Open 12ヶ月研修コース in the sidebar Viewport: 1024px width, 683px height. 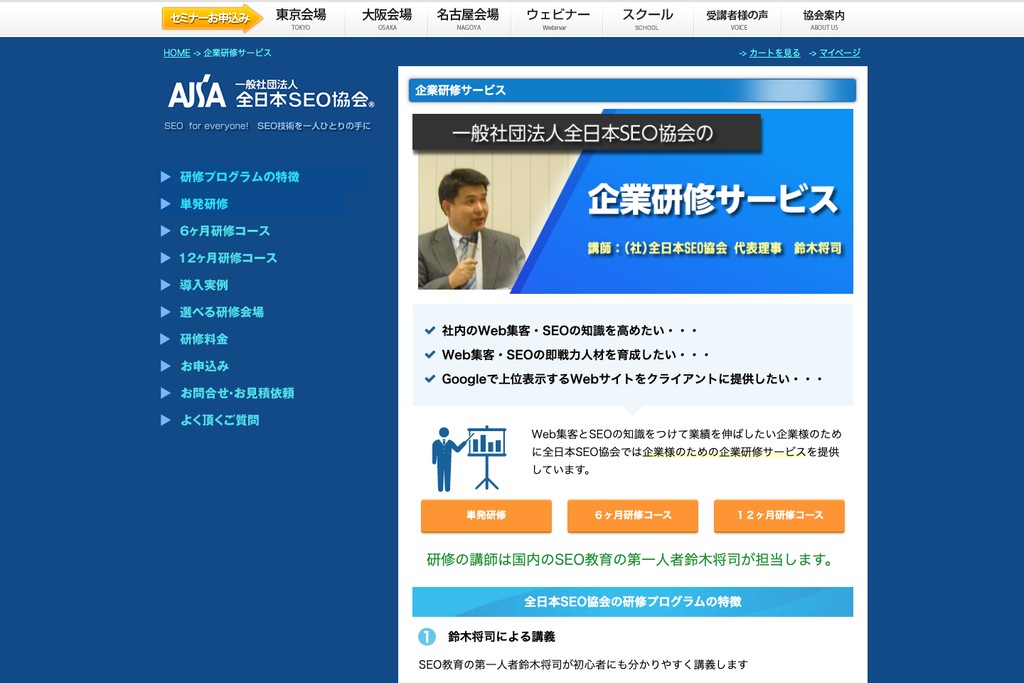(x=228, y=258)
